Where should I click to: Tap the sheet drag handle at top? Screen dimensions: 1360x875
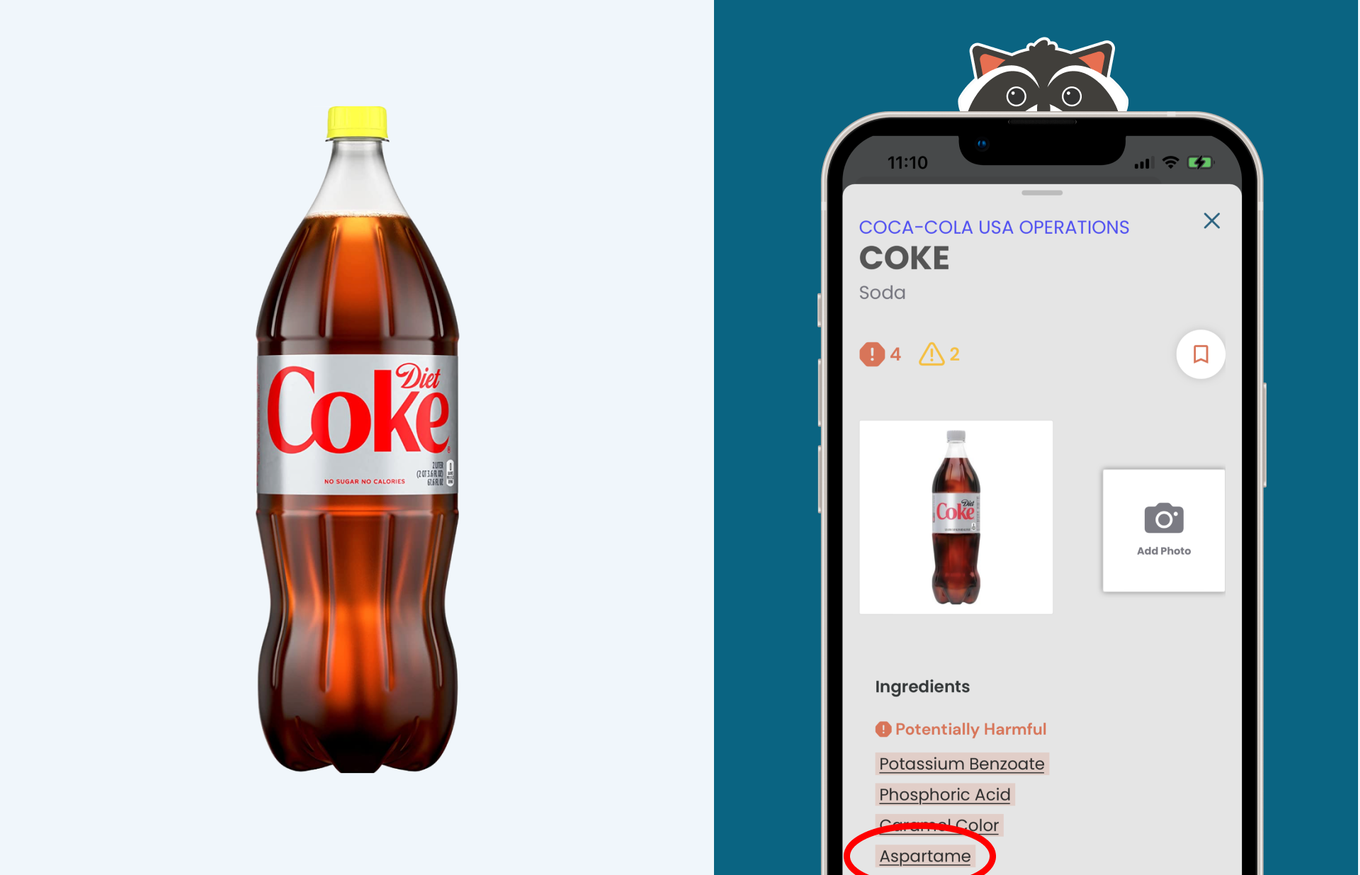(1042, 192)
